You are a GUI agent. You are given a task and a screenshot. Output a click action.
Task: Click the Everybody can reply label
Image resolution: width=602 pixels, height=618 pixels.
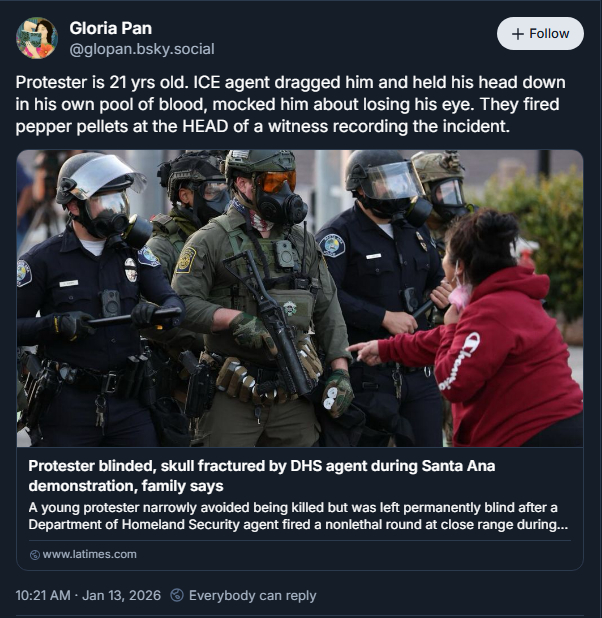coord(253,596)
